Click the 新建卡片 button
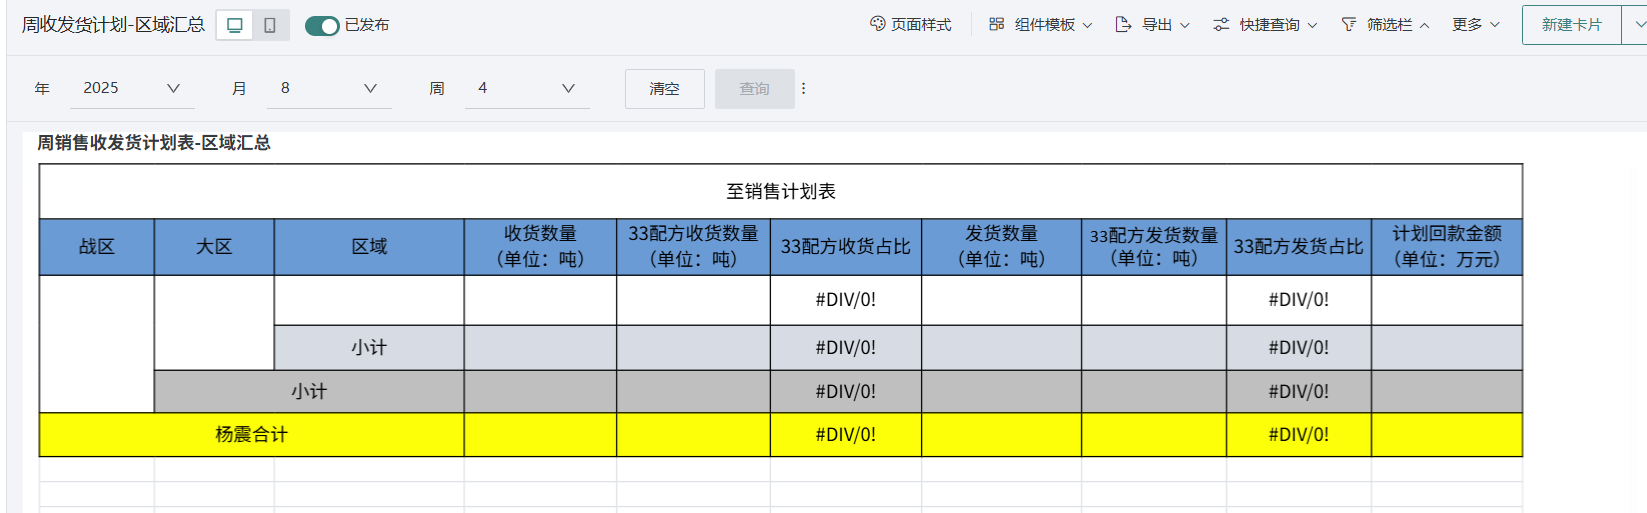Viewport: 1647px width, 513px height. point(1572,25)
